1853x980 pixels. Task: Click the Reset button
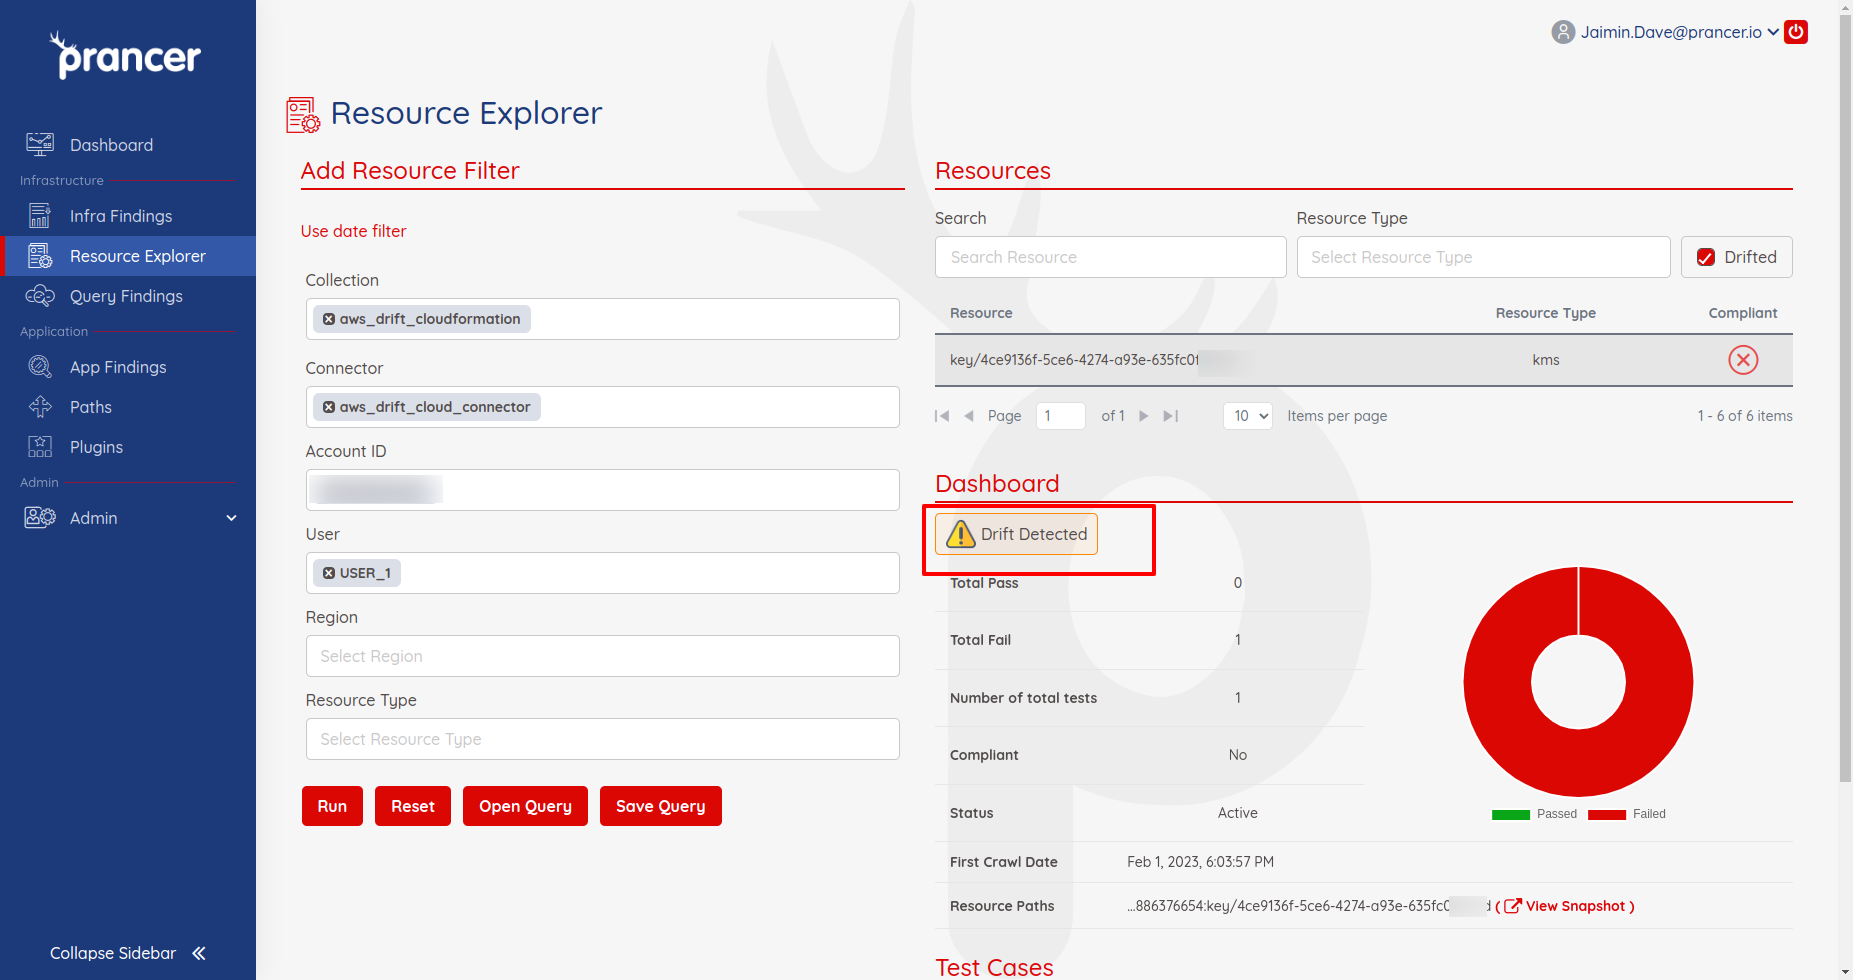tap(413, 806)
